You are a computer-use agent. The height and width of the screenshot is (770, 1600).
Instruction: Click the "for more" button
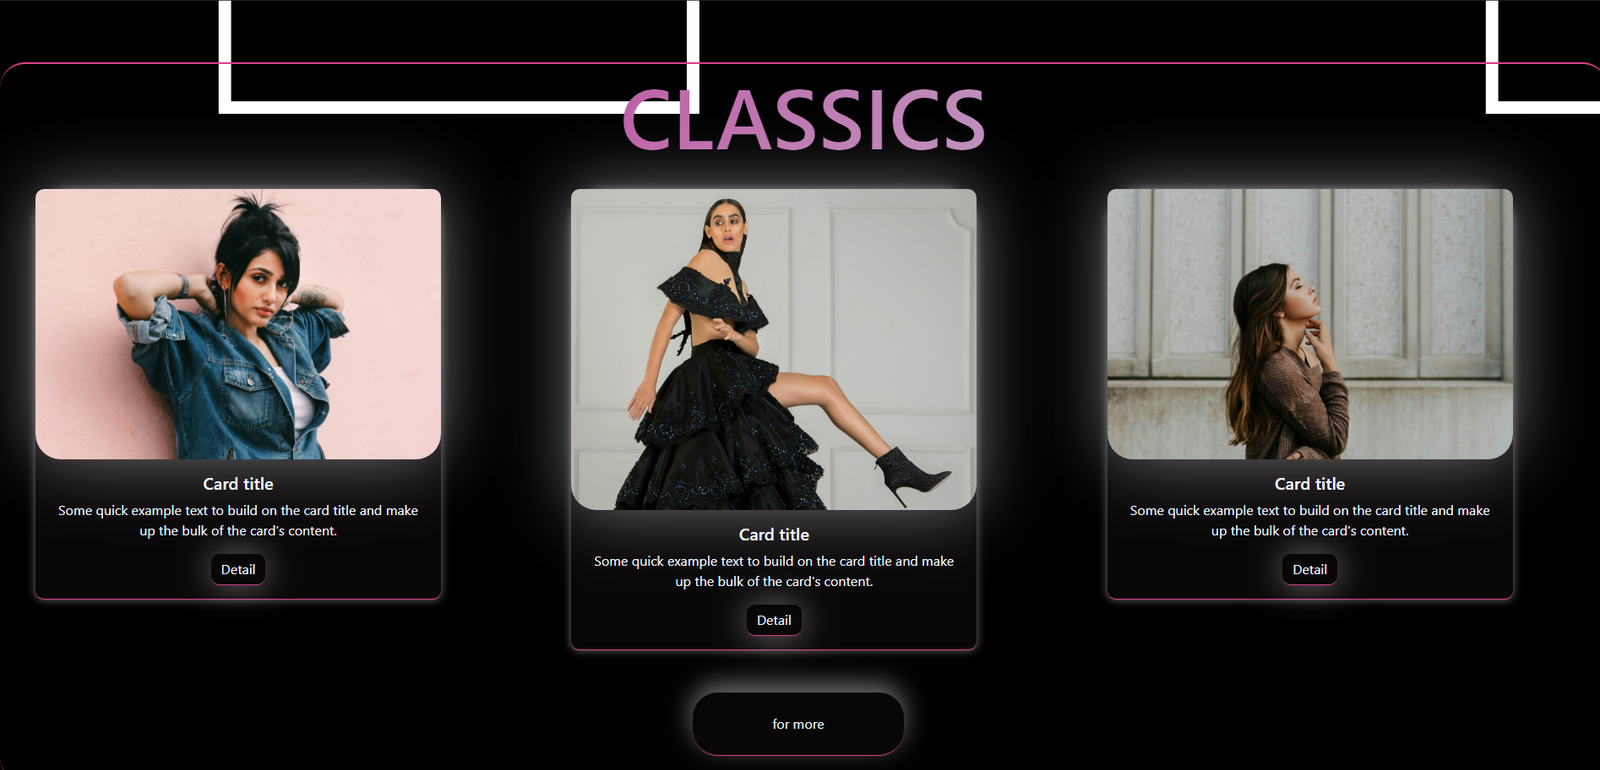coord(798,724)
